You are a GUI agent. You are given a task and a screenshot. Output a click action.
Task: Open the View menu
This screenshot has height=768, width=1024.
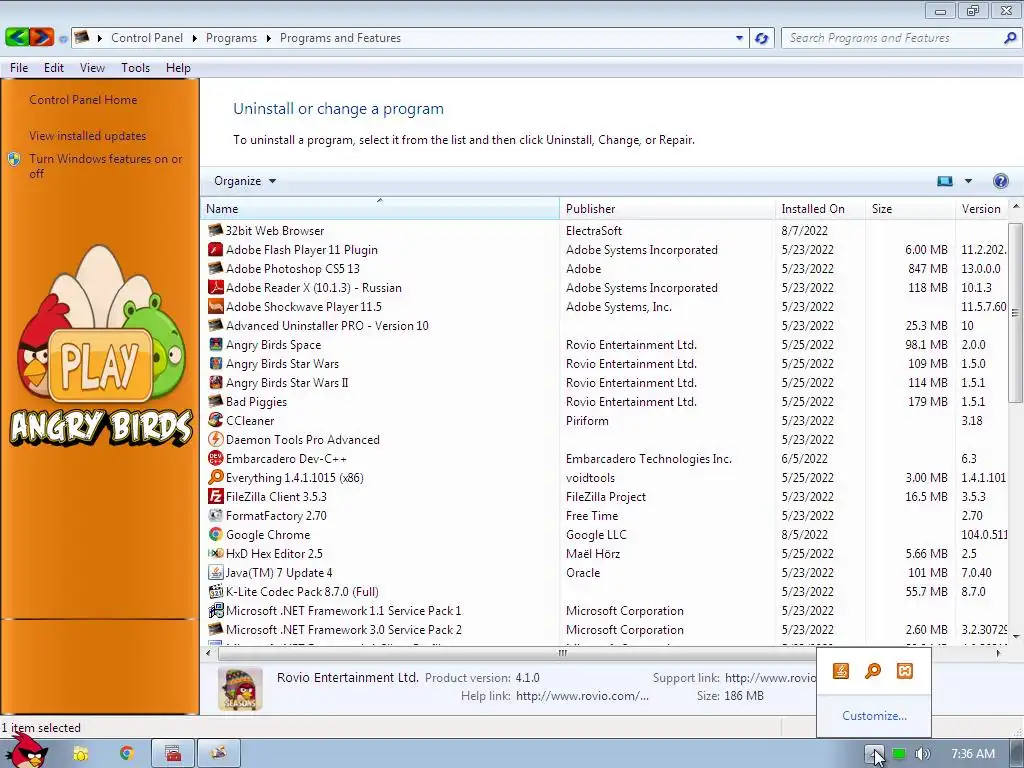point(92,68)
